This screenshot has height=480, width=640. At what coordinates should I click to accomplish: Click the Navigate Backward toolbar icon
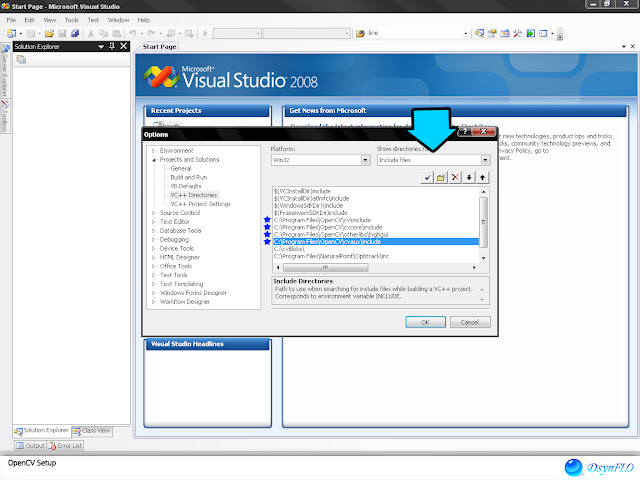(171, 33)
